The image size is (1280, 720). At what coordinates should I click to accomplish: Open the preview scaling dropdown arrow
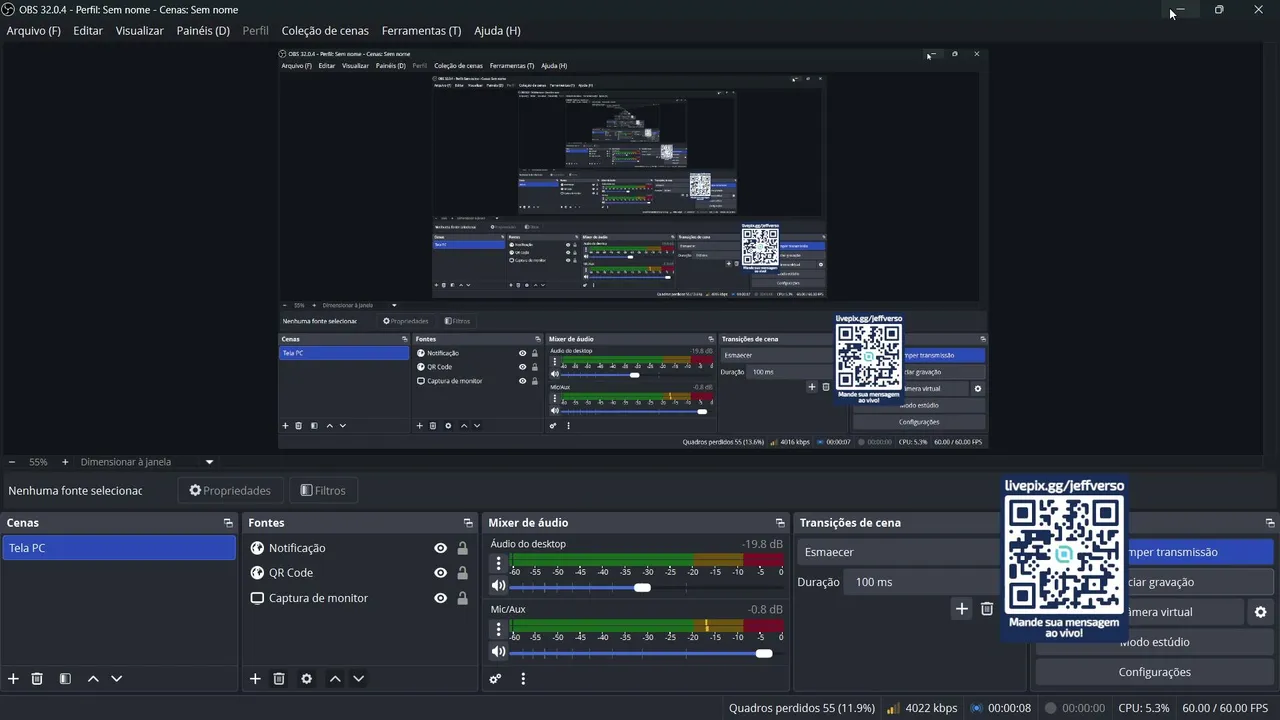pos(209,462)
